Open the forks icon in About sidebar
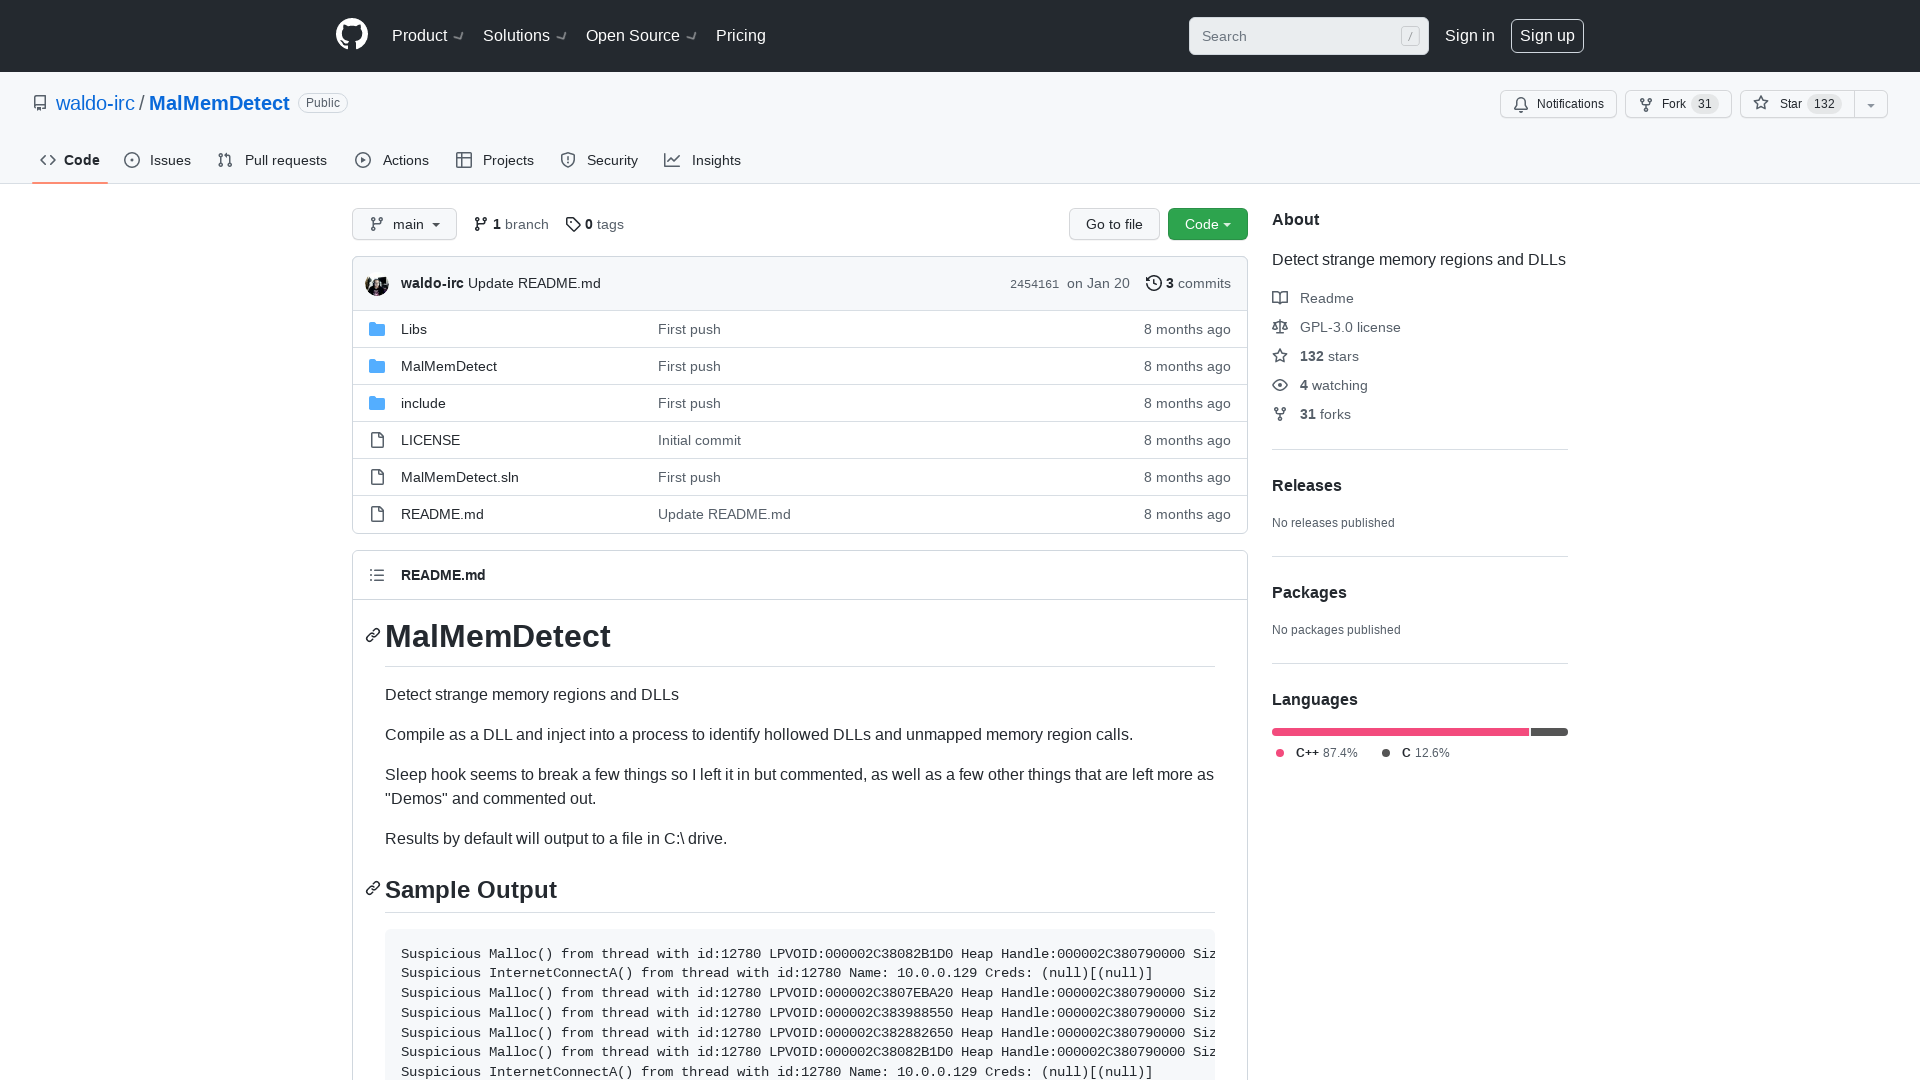The height and width of the screenshot is (1080, 1920). (x=1280, y=414)
